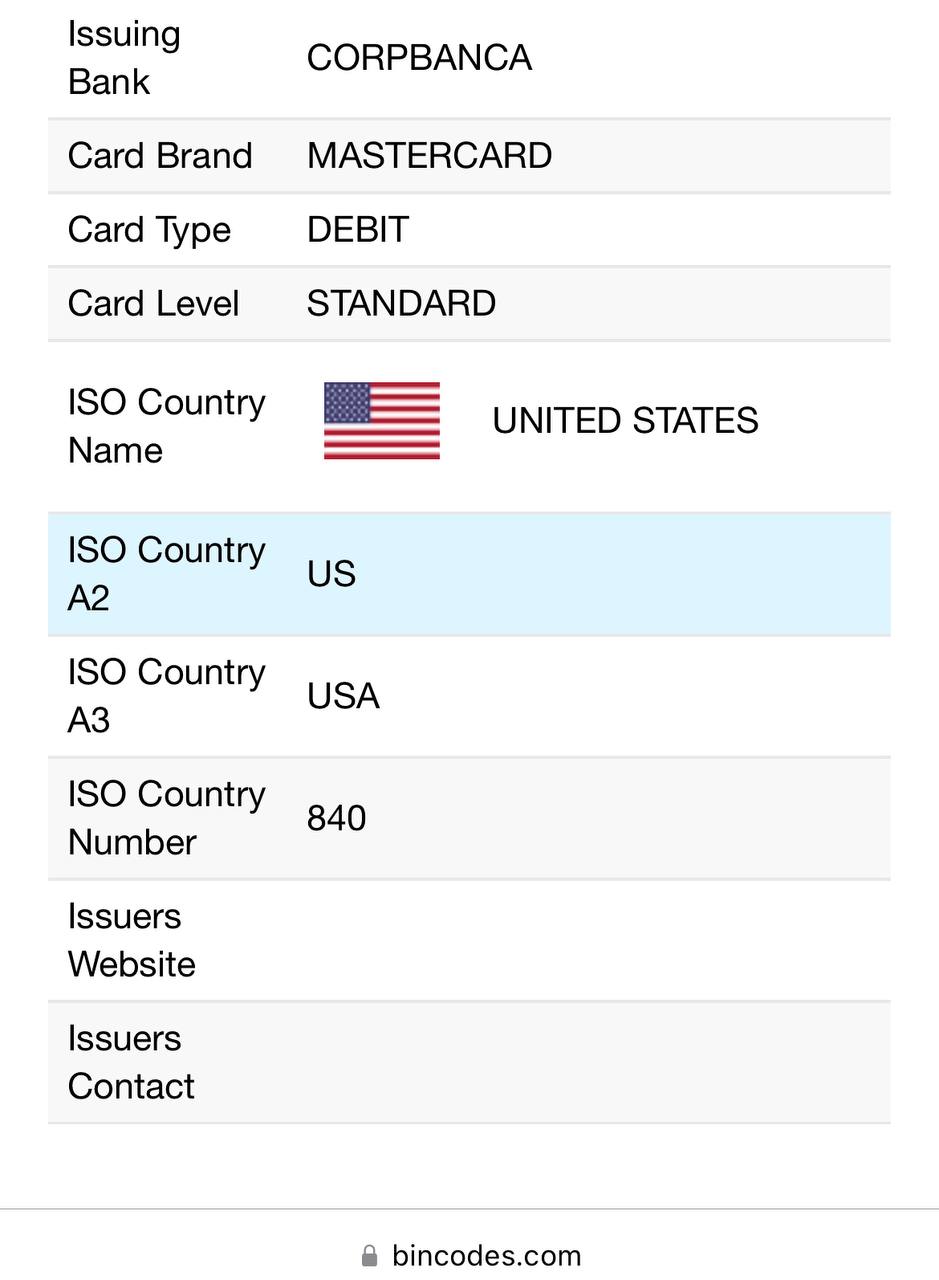Click the bincodes.com address text
The image size is (939, 1280).
[487, 1256]
